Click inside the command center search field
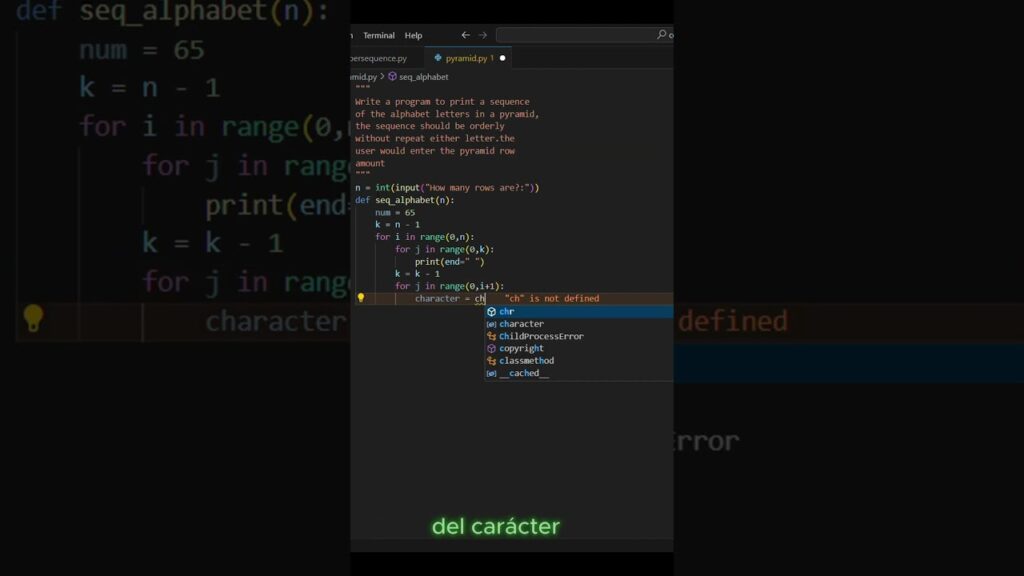 click(x=575, y=35)
